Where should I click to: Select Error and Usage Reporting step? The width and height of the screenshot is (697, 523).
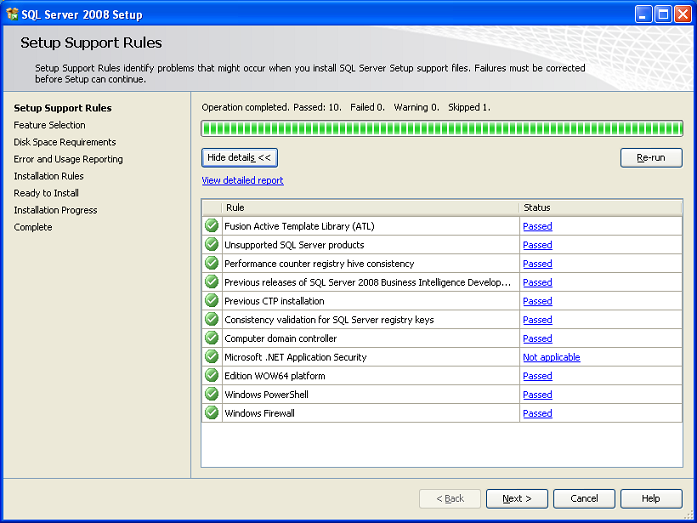tap(68, 159)
